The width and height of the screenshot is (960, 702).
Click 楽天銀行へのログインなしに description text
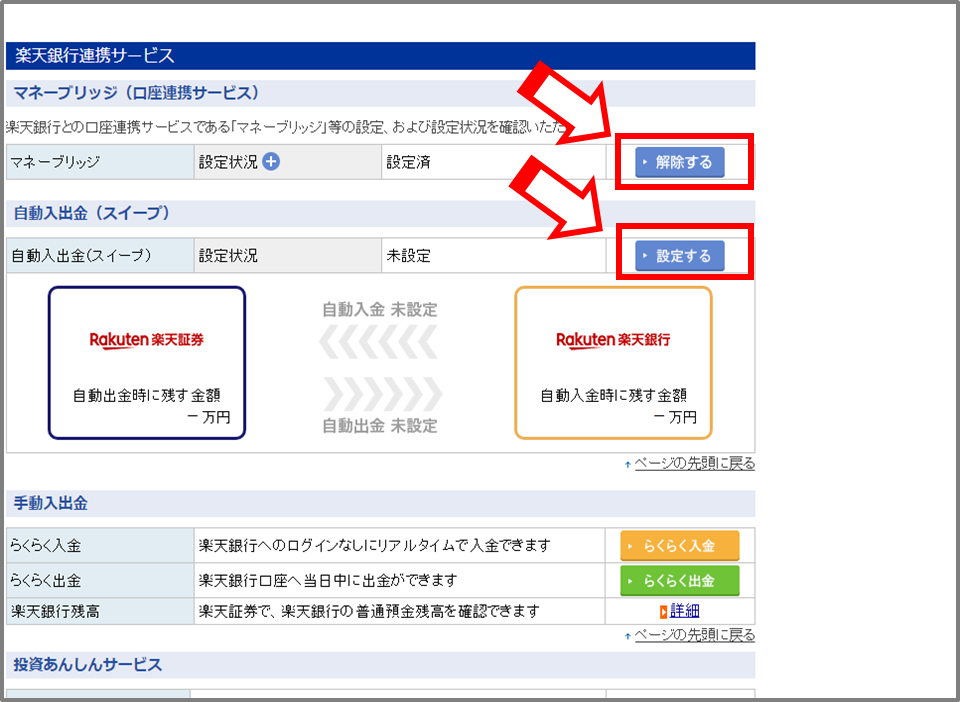pyautogui.click(x=375, y=545)
